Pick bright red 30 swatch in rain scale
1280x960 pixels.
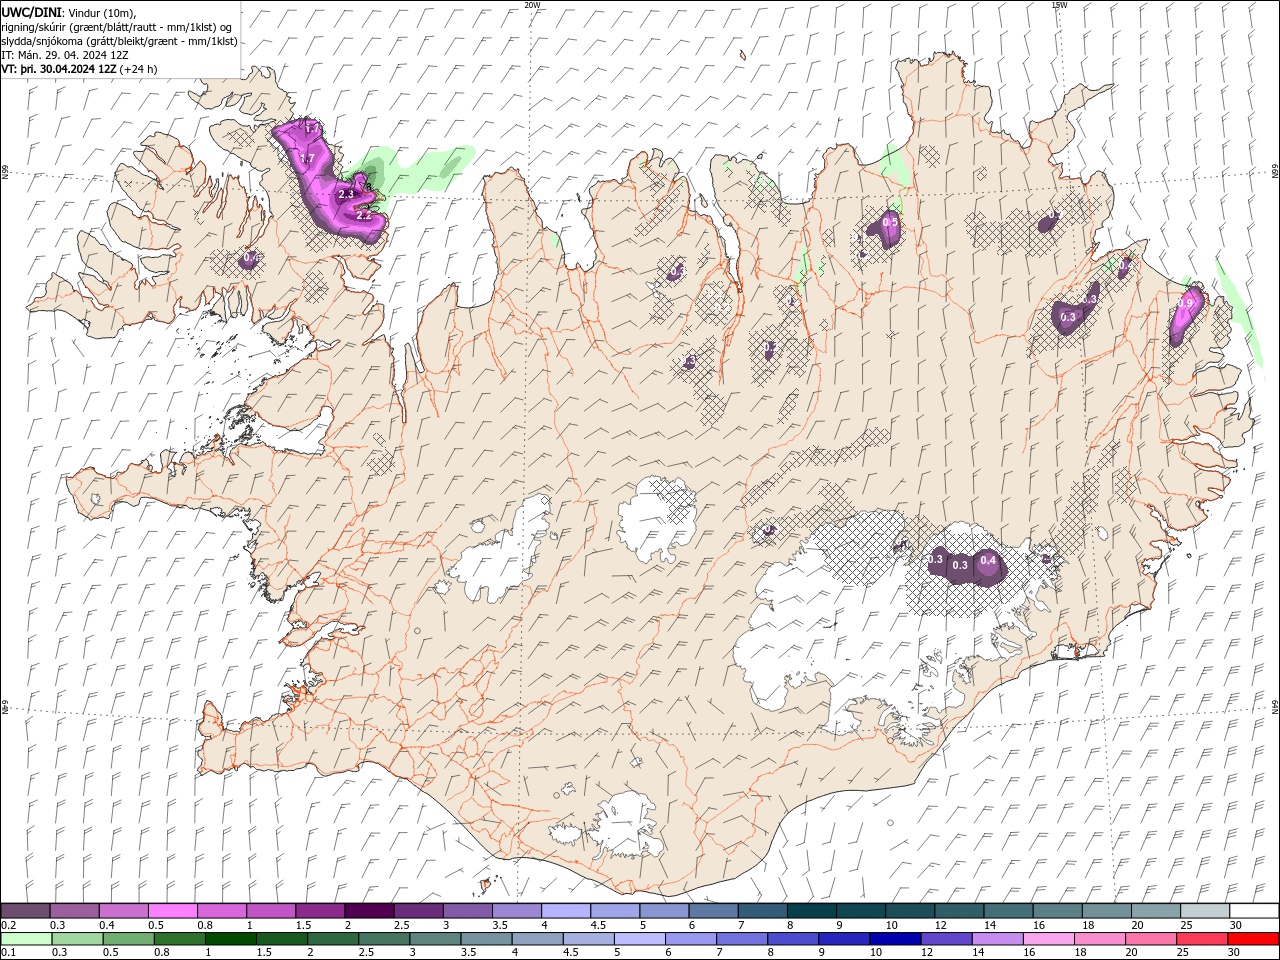pyautogui.click(x=1254, y=939)
